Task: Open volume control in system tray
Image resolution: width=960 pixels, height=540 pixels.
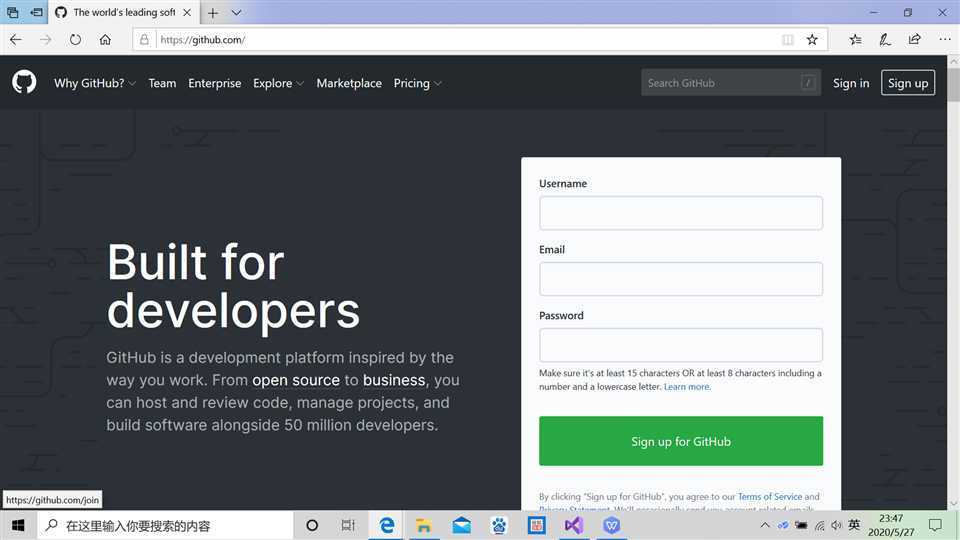Action: [836, 525]
